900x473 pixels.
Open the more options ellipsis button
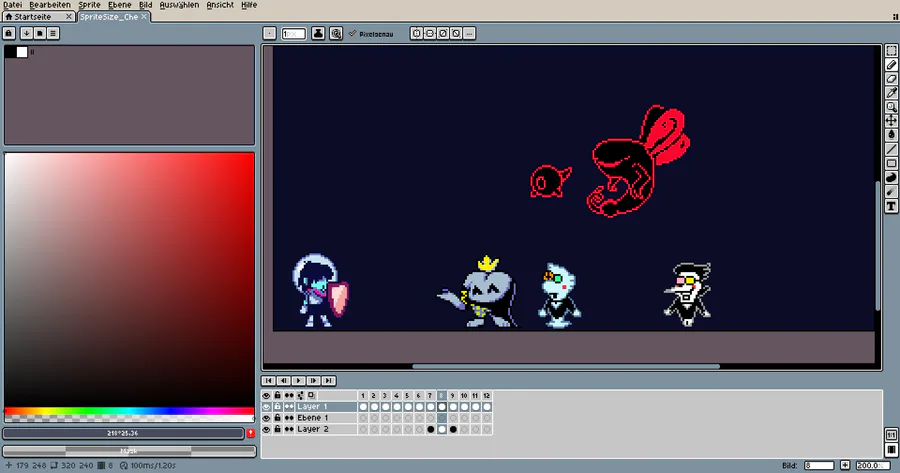tap(470, 33)
